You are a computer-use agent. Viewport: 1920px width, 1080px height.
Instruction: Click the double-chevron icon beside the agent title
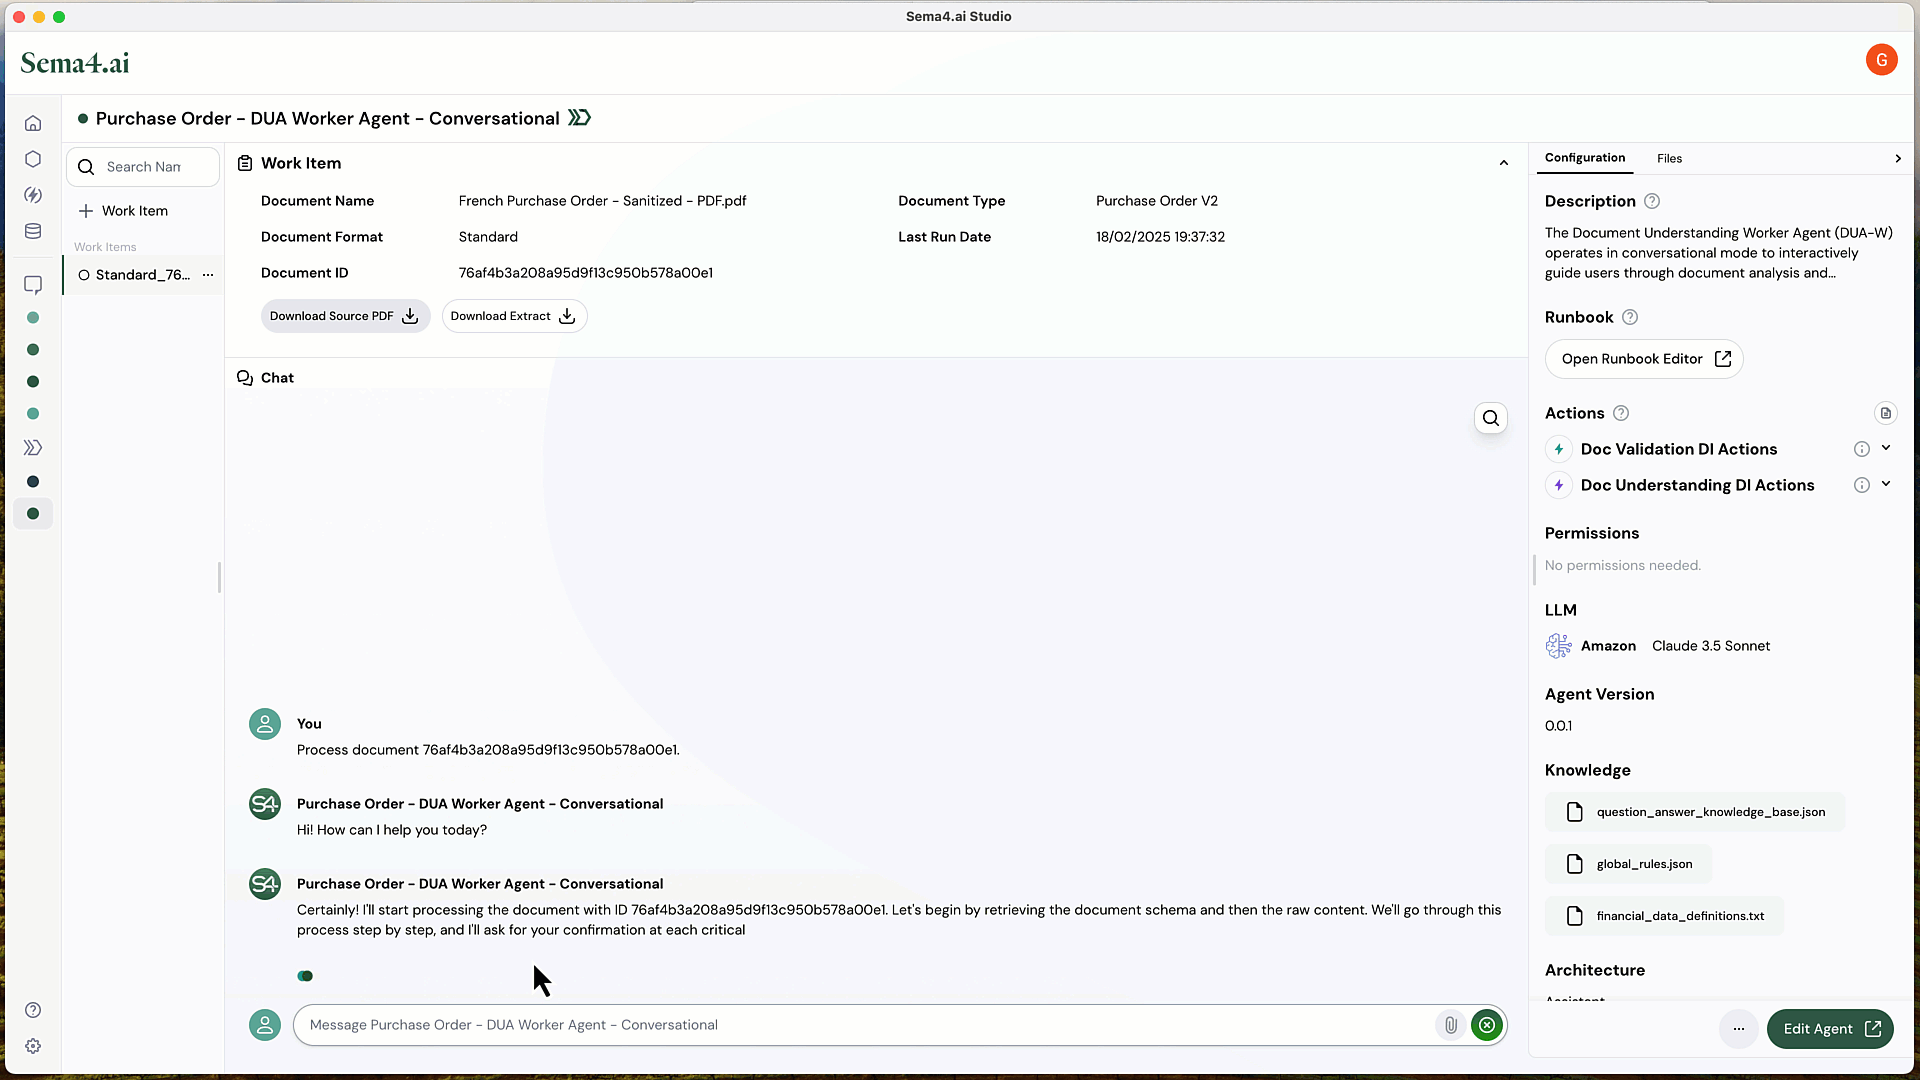(580, 118)
